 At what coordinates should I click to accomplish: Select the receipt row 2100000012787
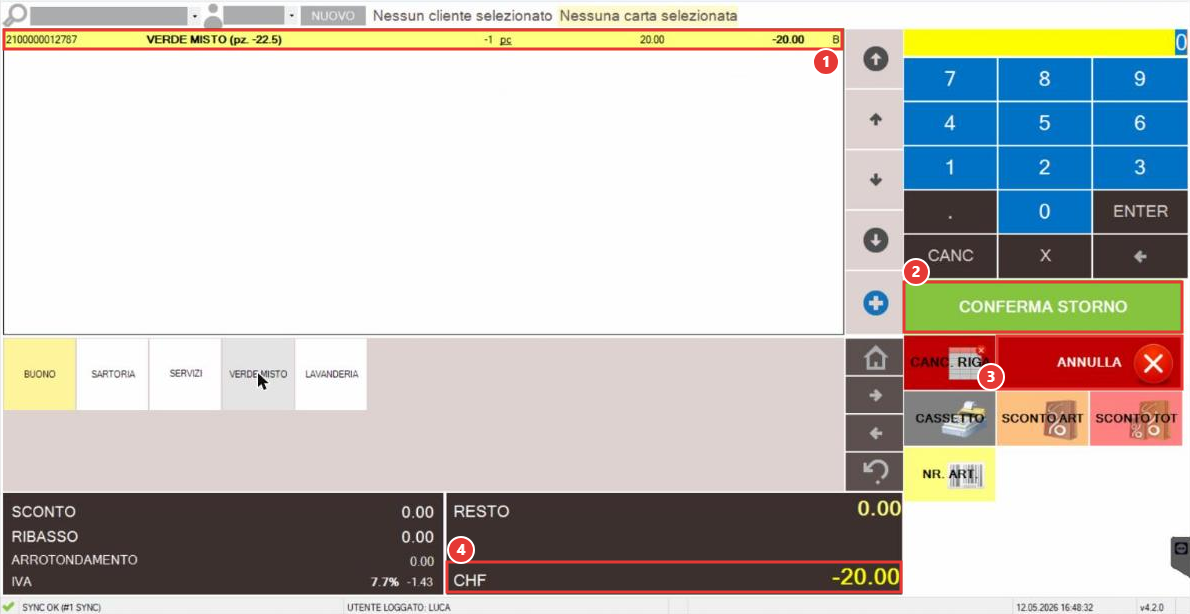(x=423, y=39)
